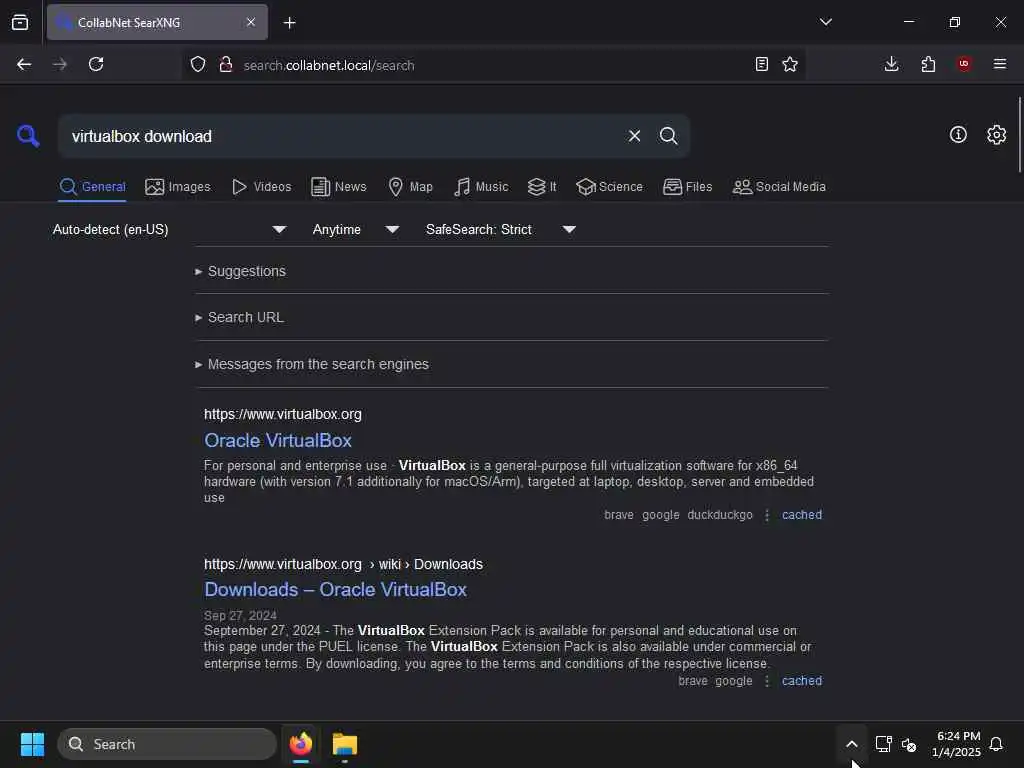
Task: Expand the Suggestions section
Action: click(240, 271)
